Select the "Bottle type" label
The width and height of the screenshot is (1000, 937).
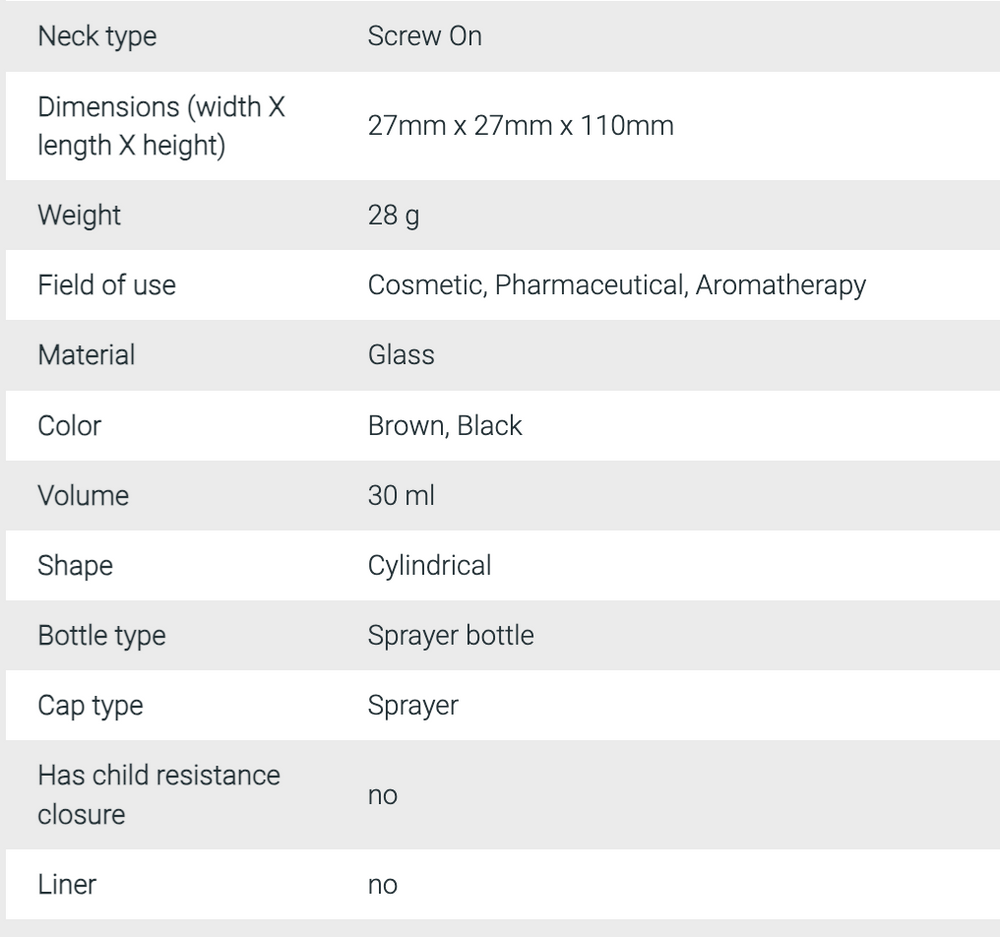coord(101,635)
